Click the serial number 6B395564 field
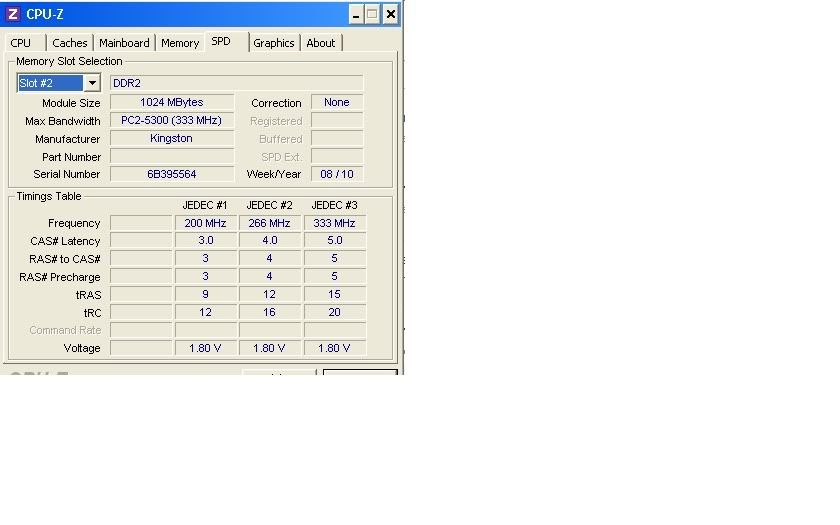Image resolution: width=840 pixels, height=525 pixels. click(171, 174)
